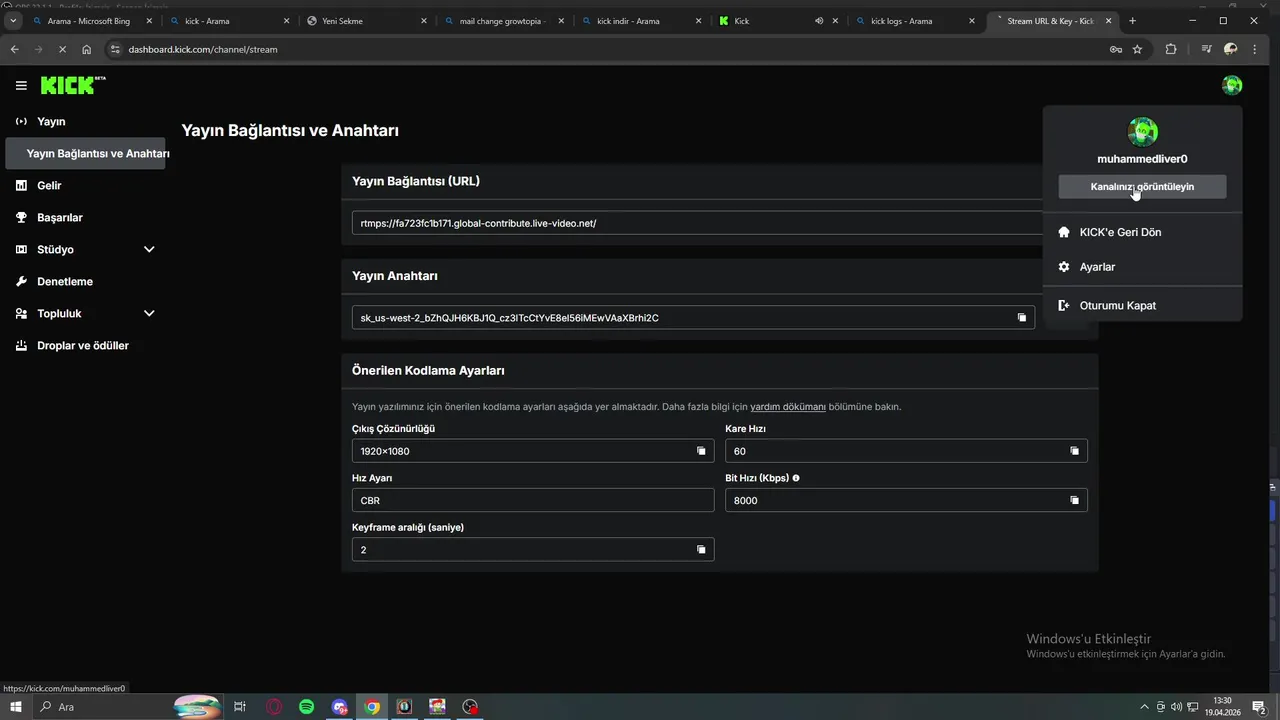The image size is (1280, 720).
Task: Click the KICK beta logo
Action: [x=73, y=86]
